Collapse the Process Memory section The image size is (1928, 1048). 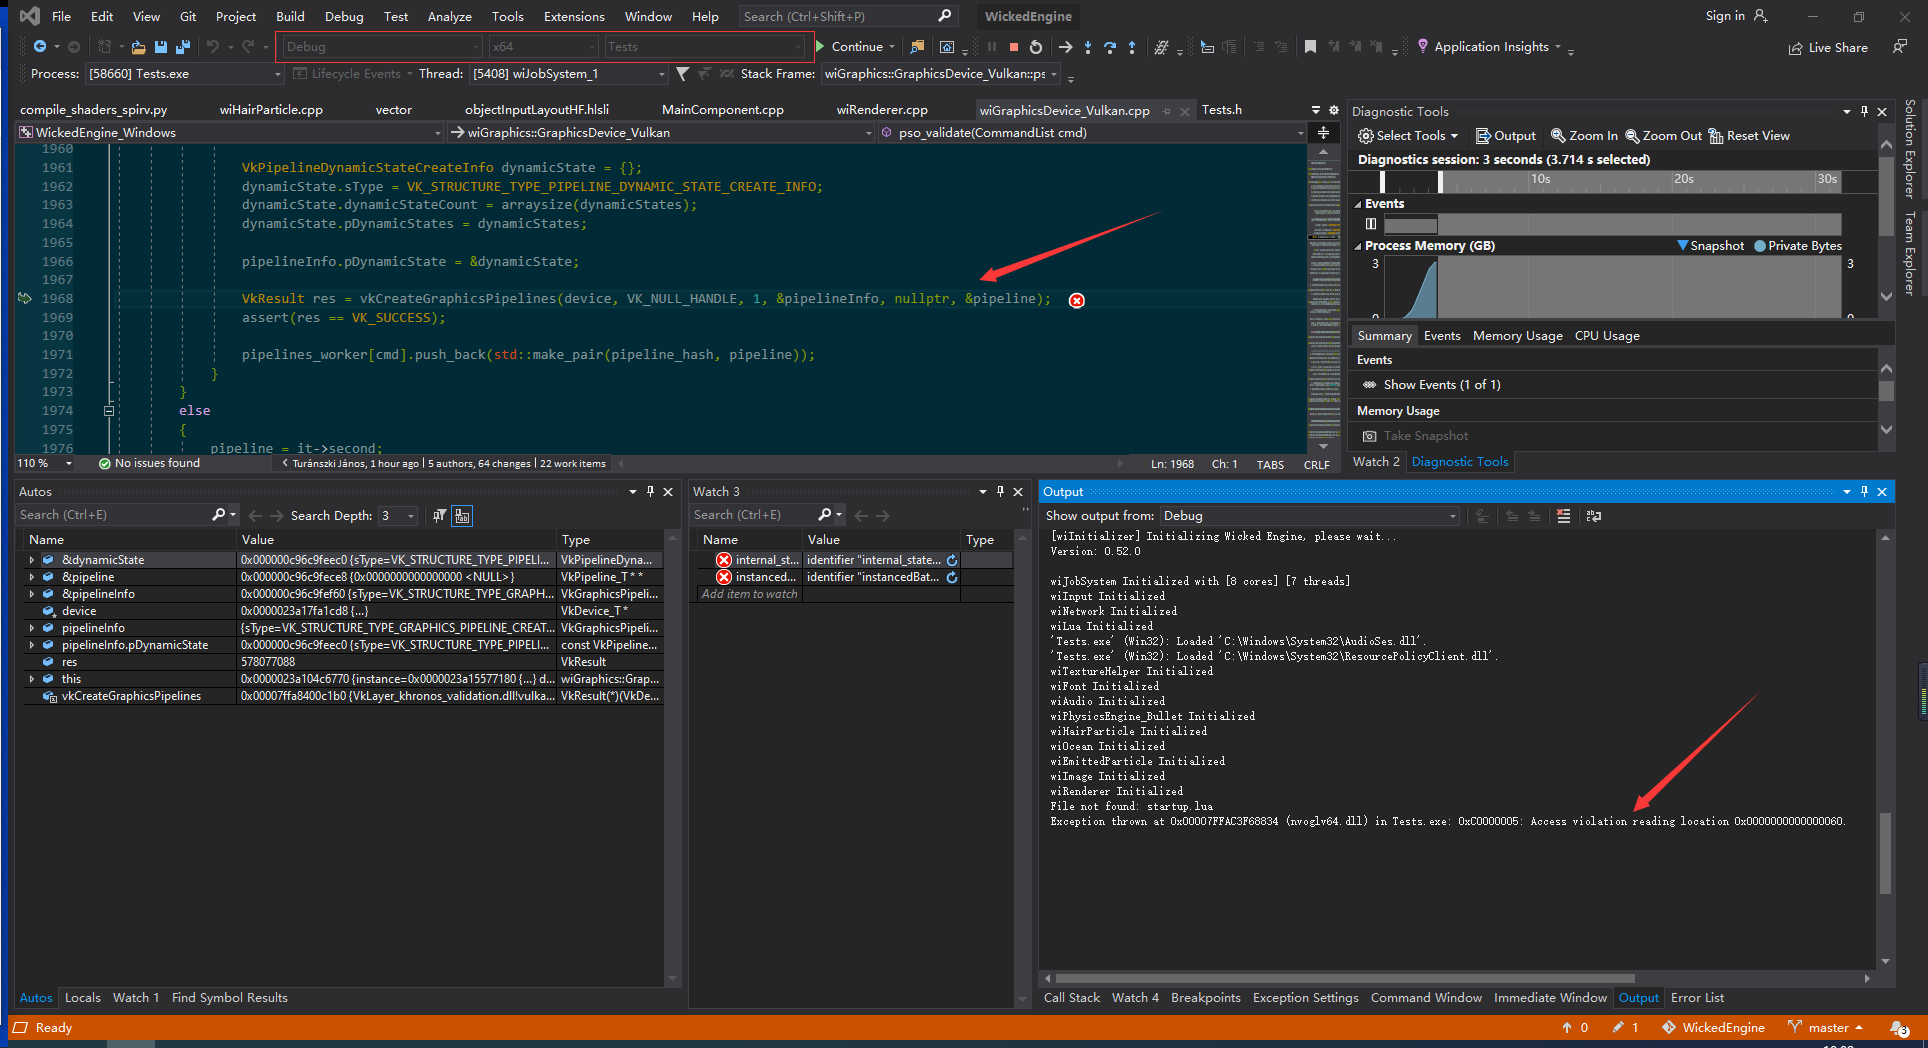click(1358, 246)
